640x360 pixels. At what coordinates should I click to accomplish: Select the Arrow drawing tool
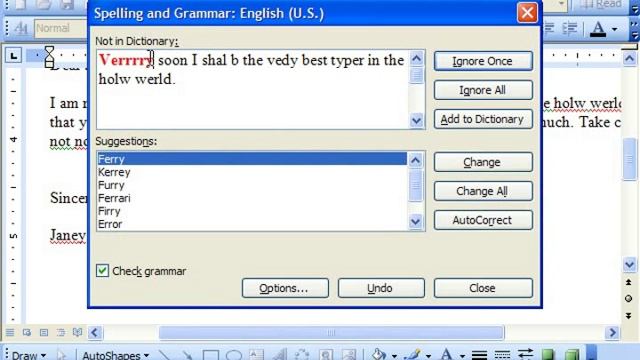187,354
